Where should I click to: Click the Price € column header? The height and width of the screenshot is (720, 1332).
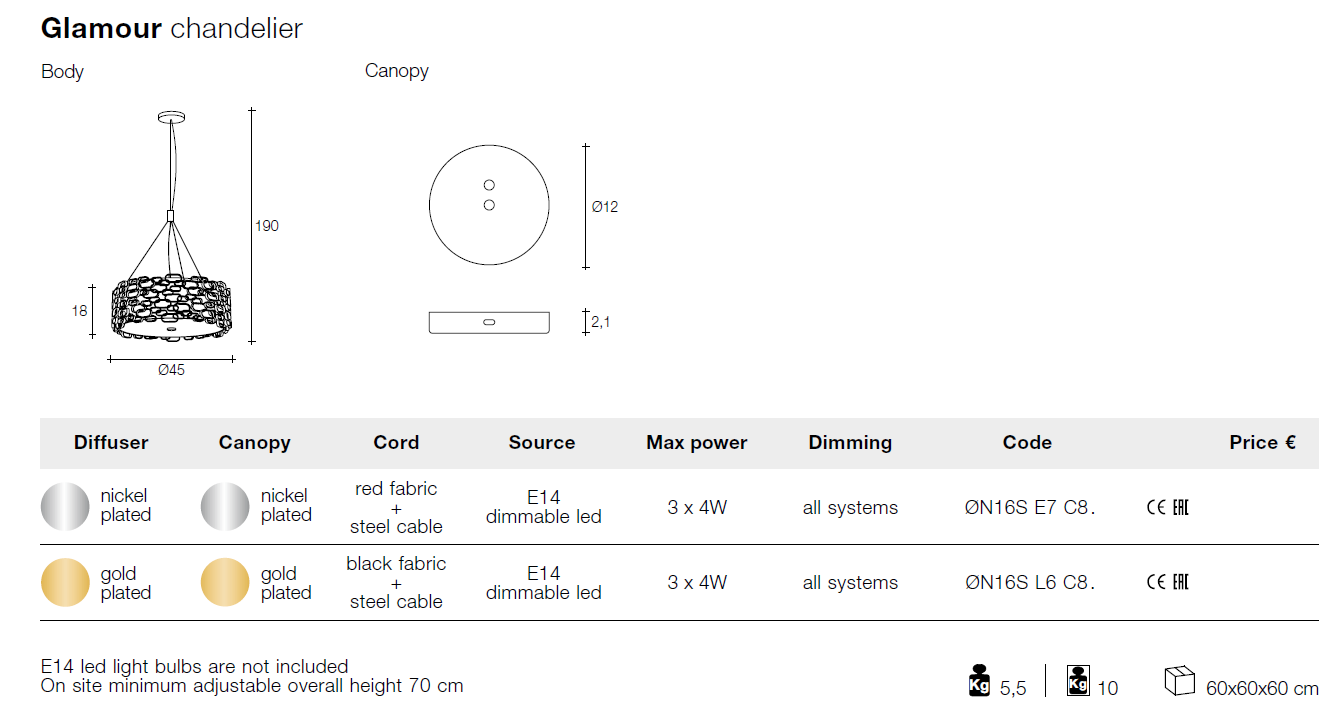(x=1263, y=442)
